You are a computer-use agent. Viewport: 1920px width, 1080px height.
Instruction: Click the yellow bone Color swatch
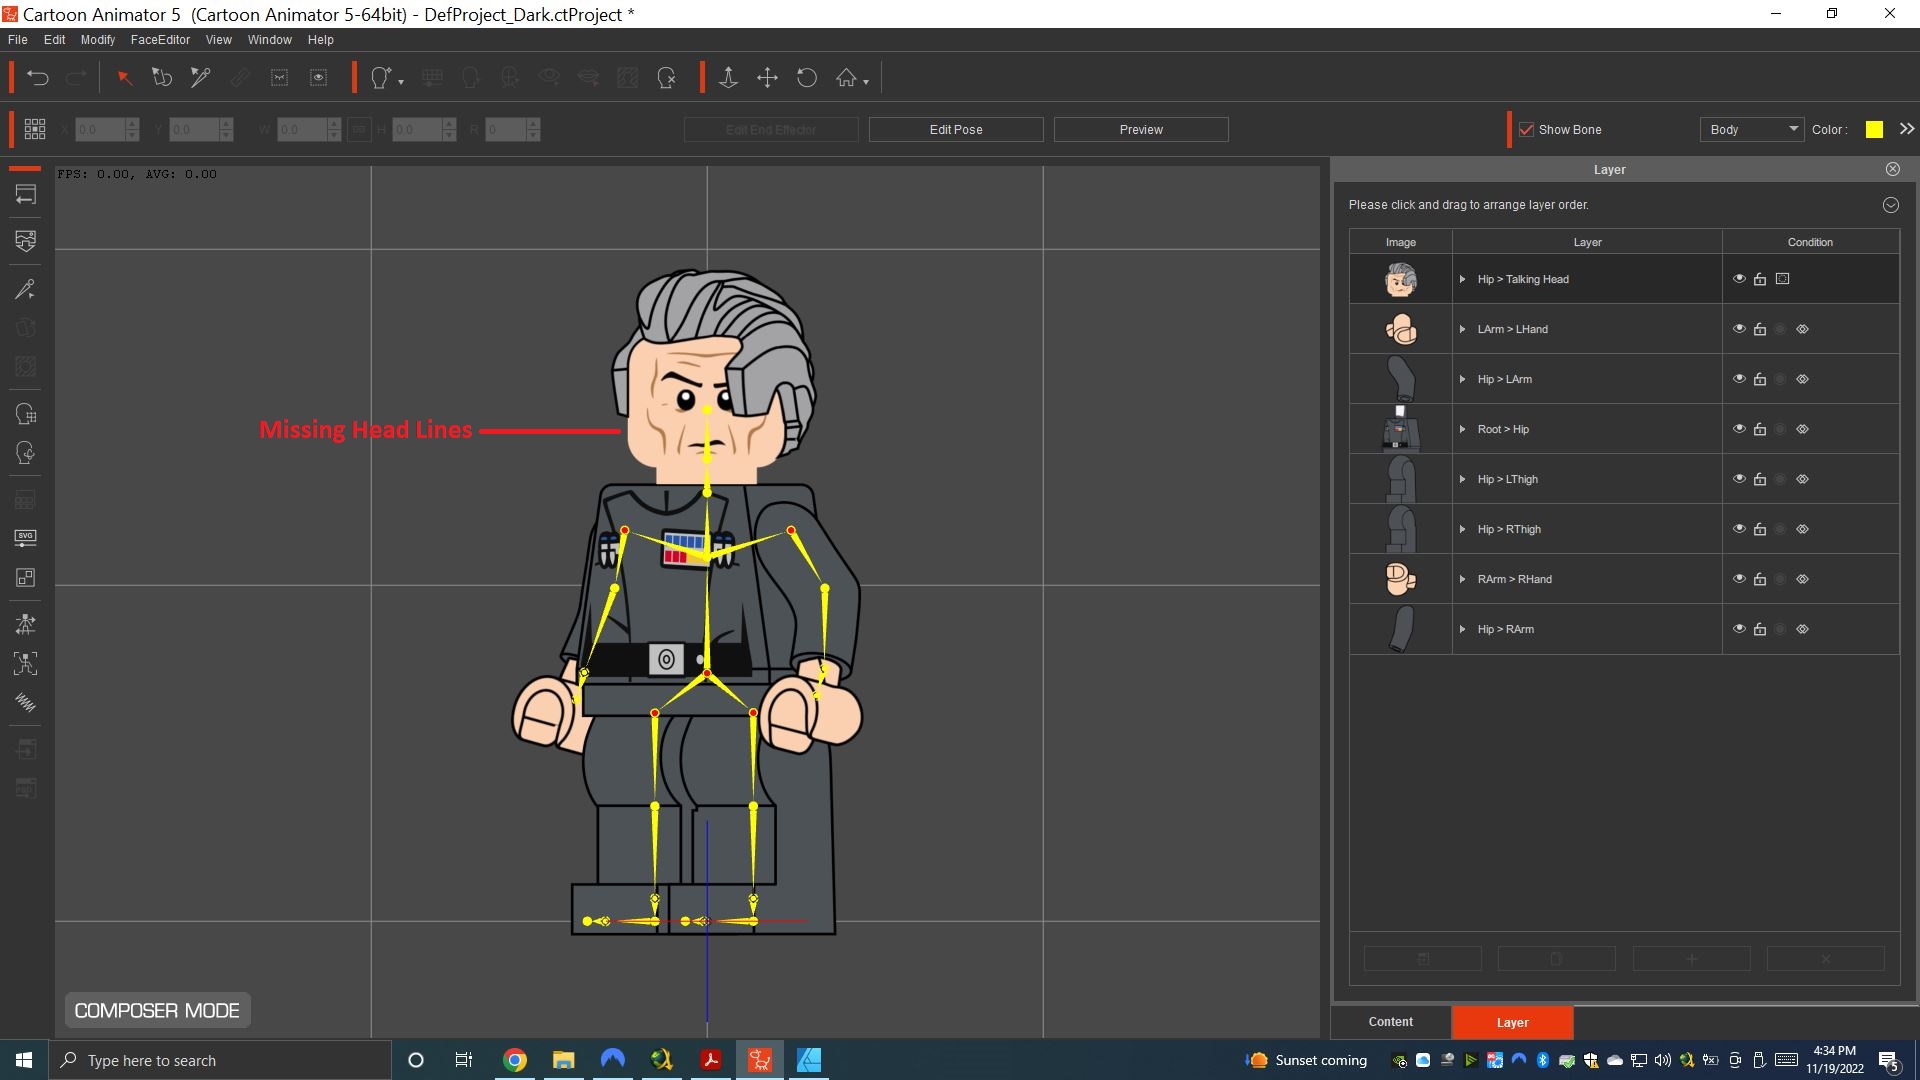pyautogui.click(x=1874, y=129)
